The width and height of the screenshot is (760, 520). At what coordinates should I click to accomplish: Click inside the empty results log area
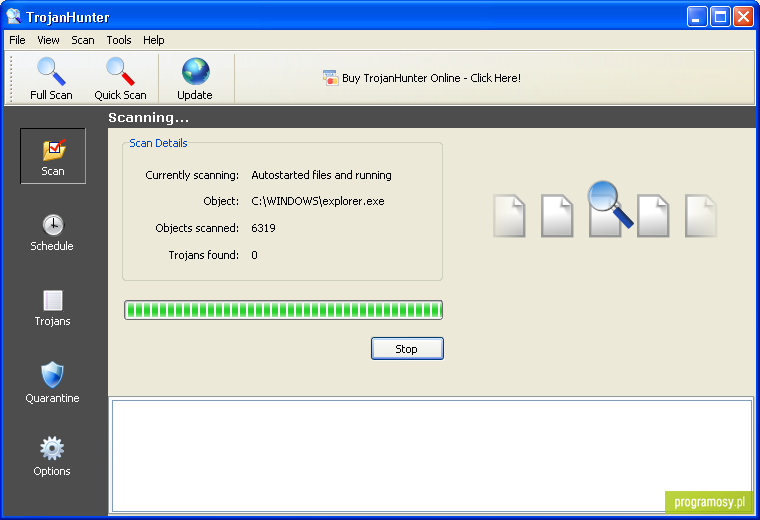tap(432, 456)
